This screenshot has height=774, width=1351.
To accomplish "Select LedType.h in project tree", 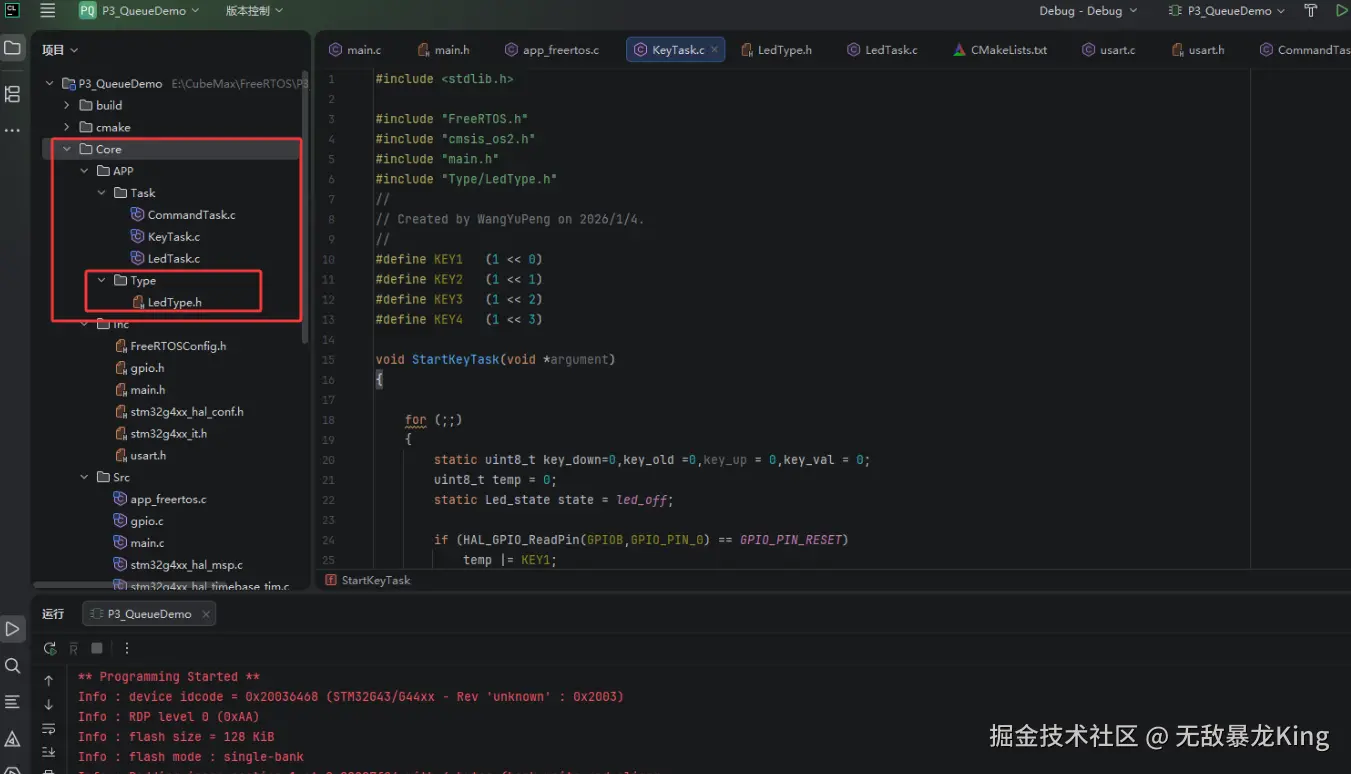I will 166,302.
